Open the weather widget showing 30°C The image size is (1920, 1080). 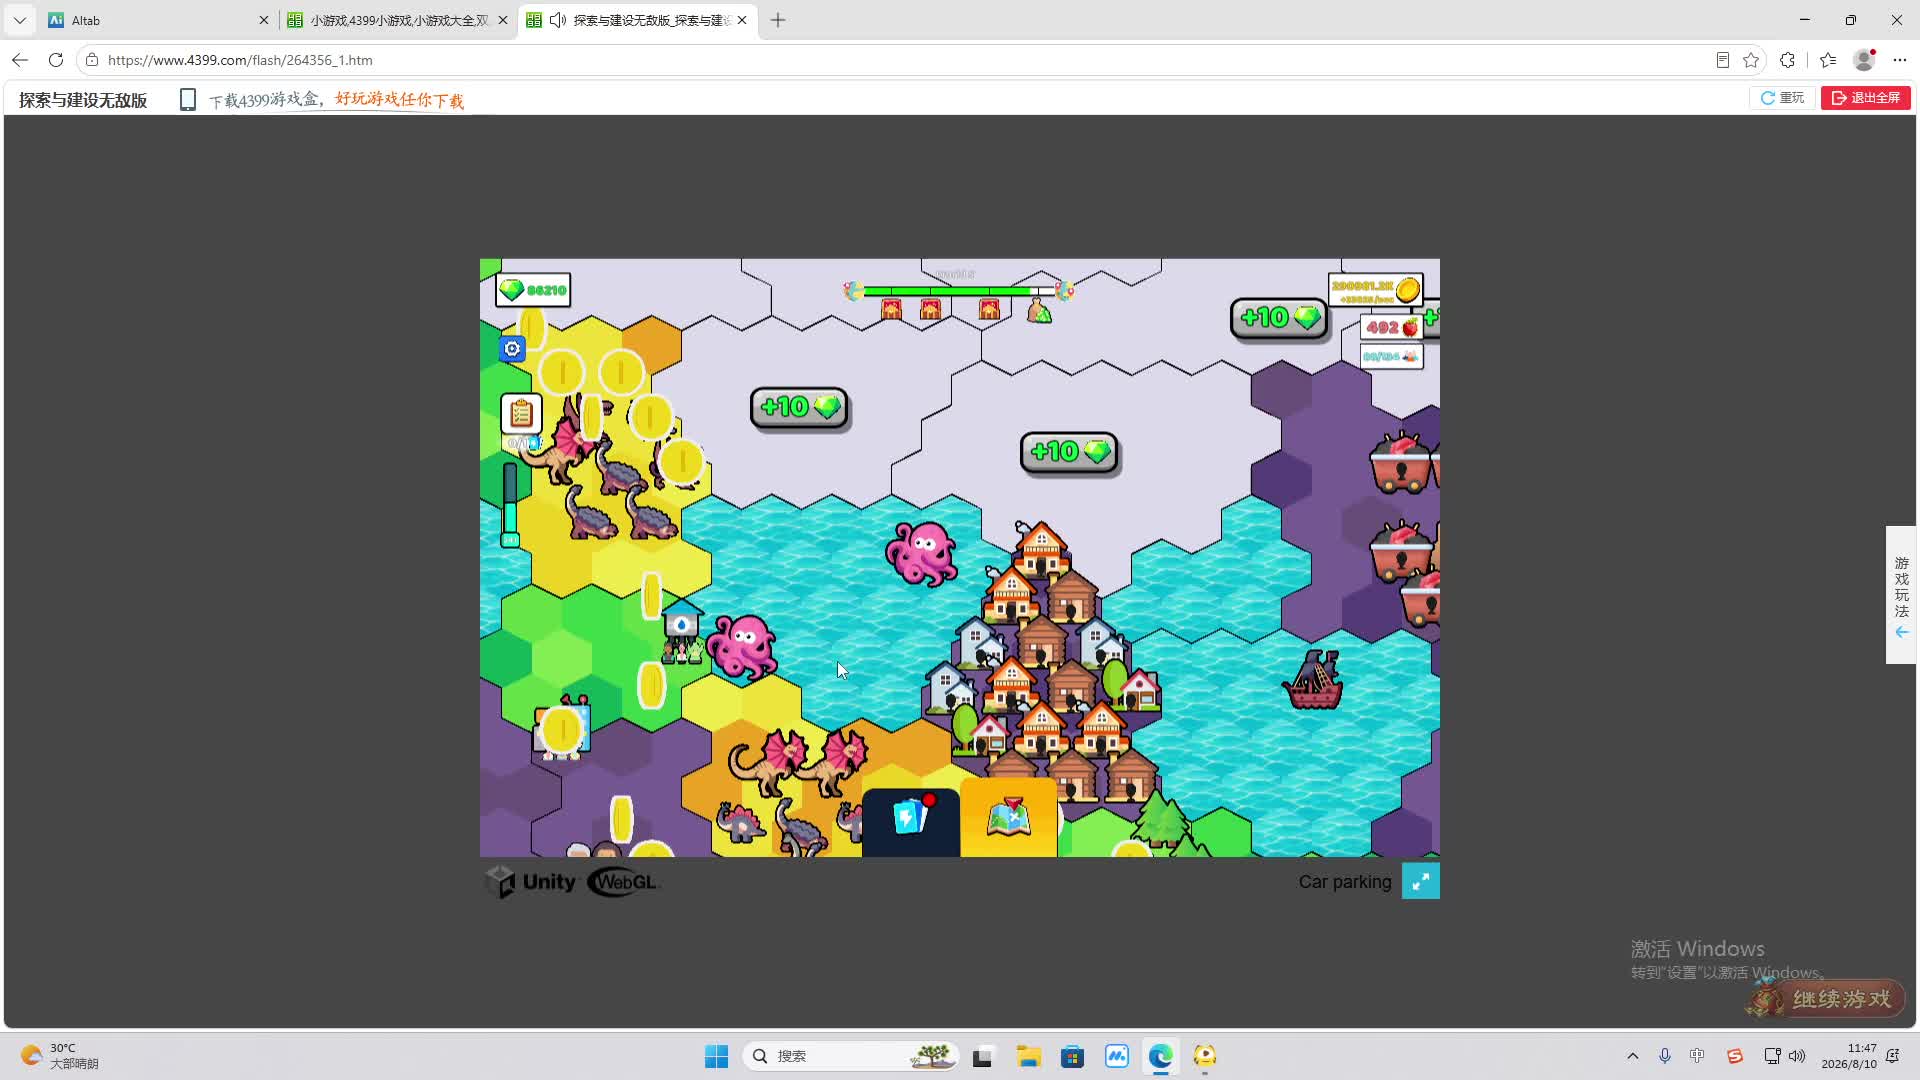pos(61,1056)
